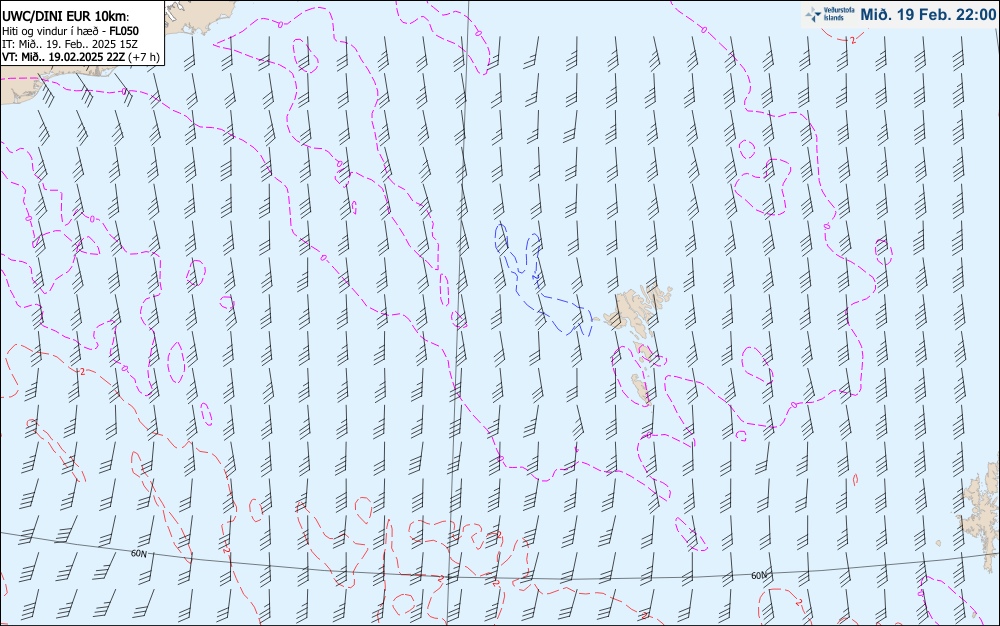1000x626 pixels.
Task: Select "Hiti og vindur í hæð - FL050" line
Action: click(x=70, y=31)
